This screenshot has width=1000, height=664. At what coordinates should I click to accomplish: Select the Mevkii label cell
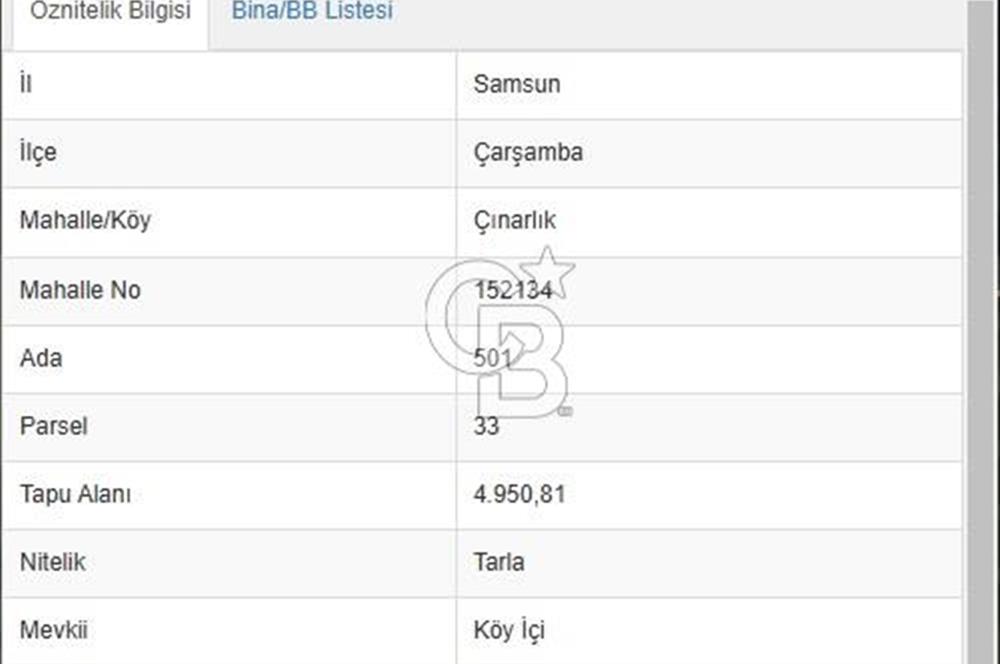[x=229, y=631]
